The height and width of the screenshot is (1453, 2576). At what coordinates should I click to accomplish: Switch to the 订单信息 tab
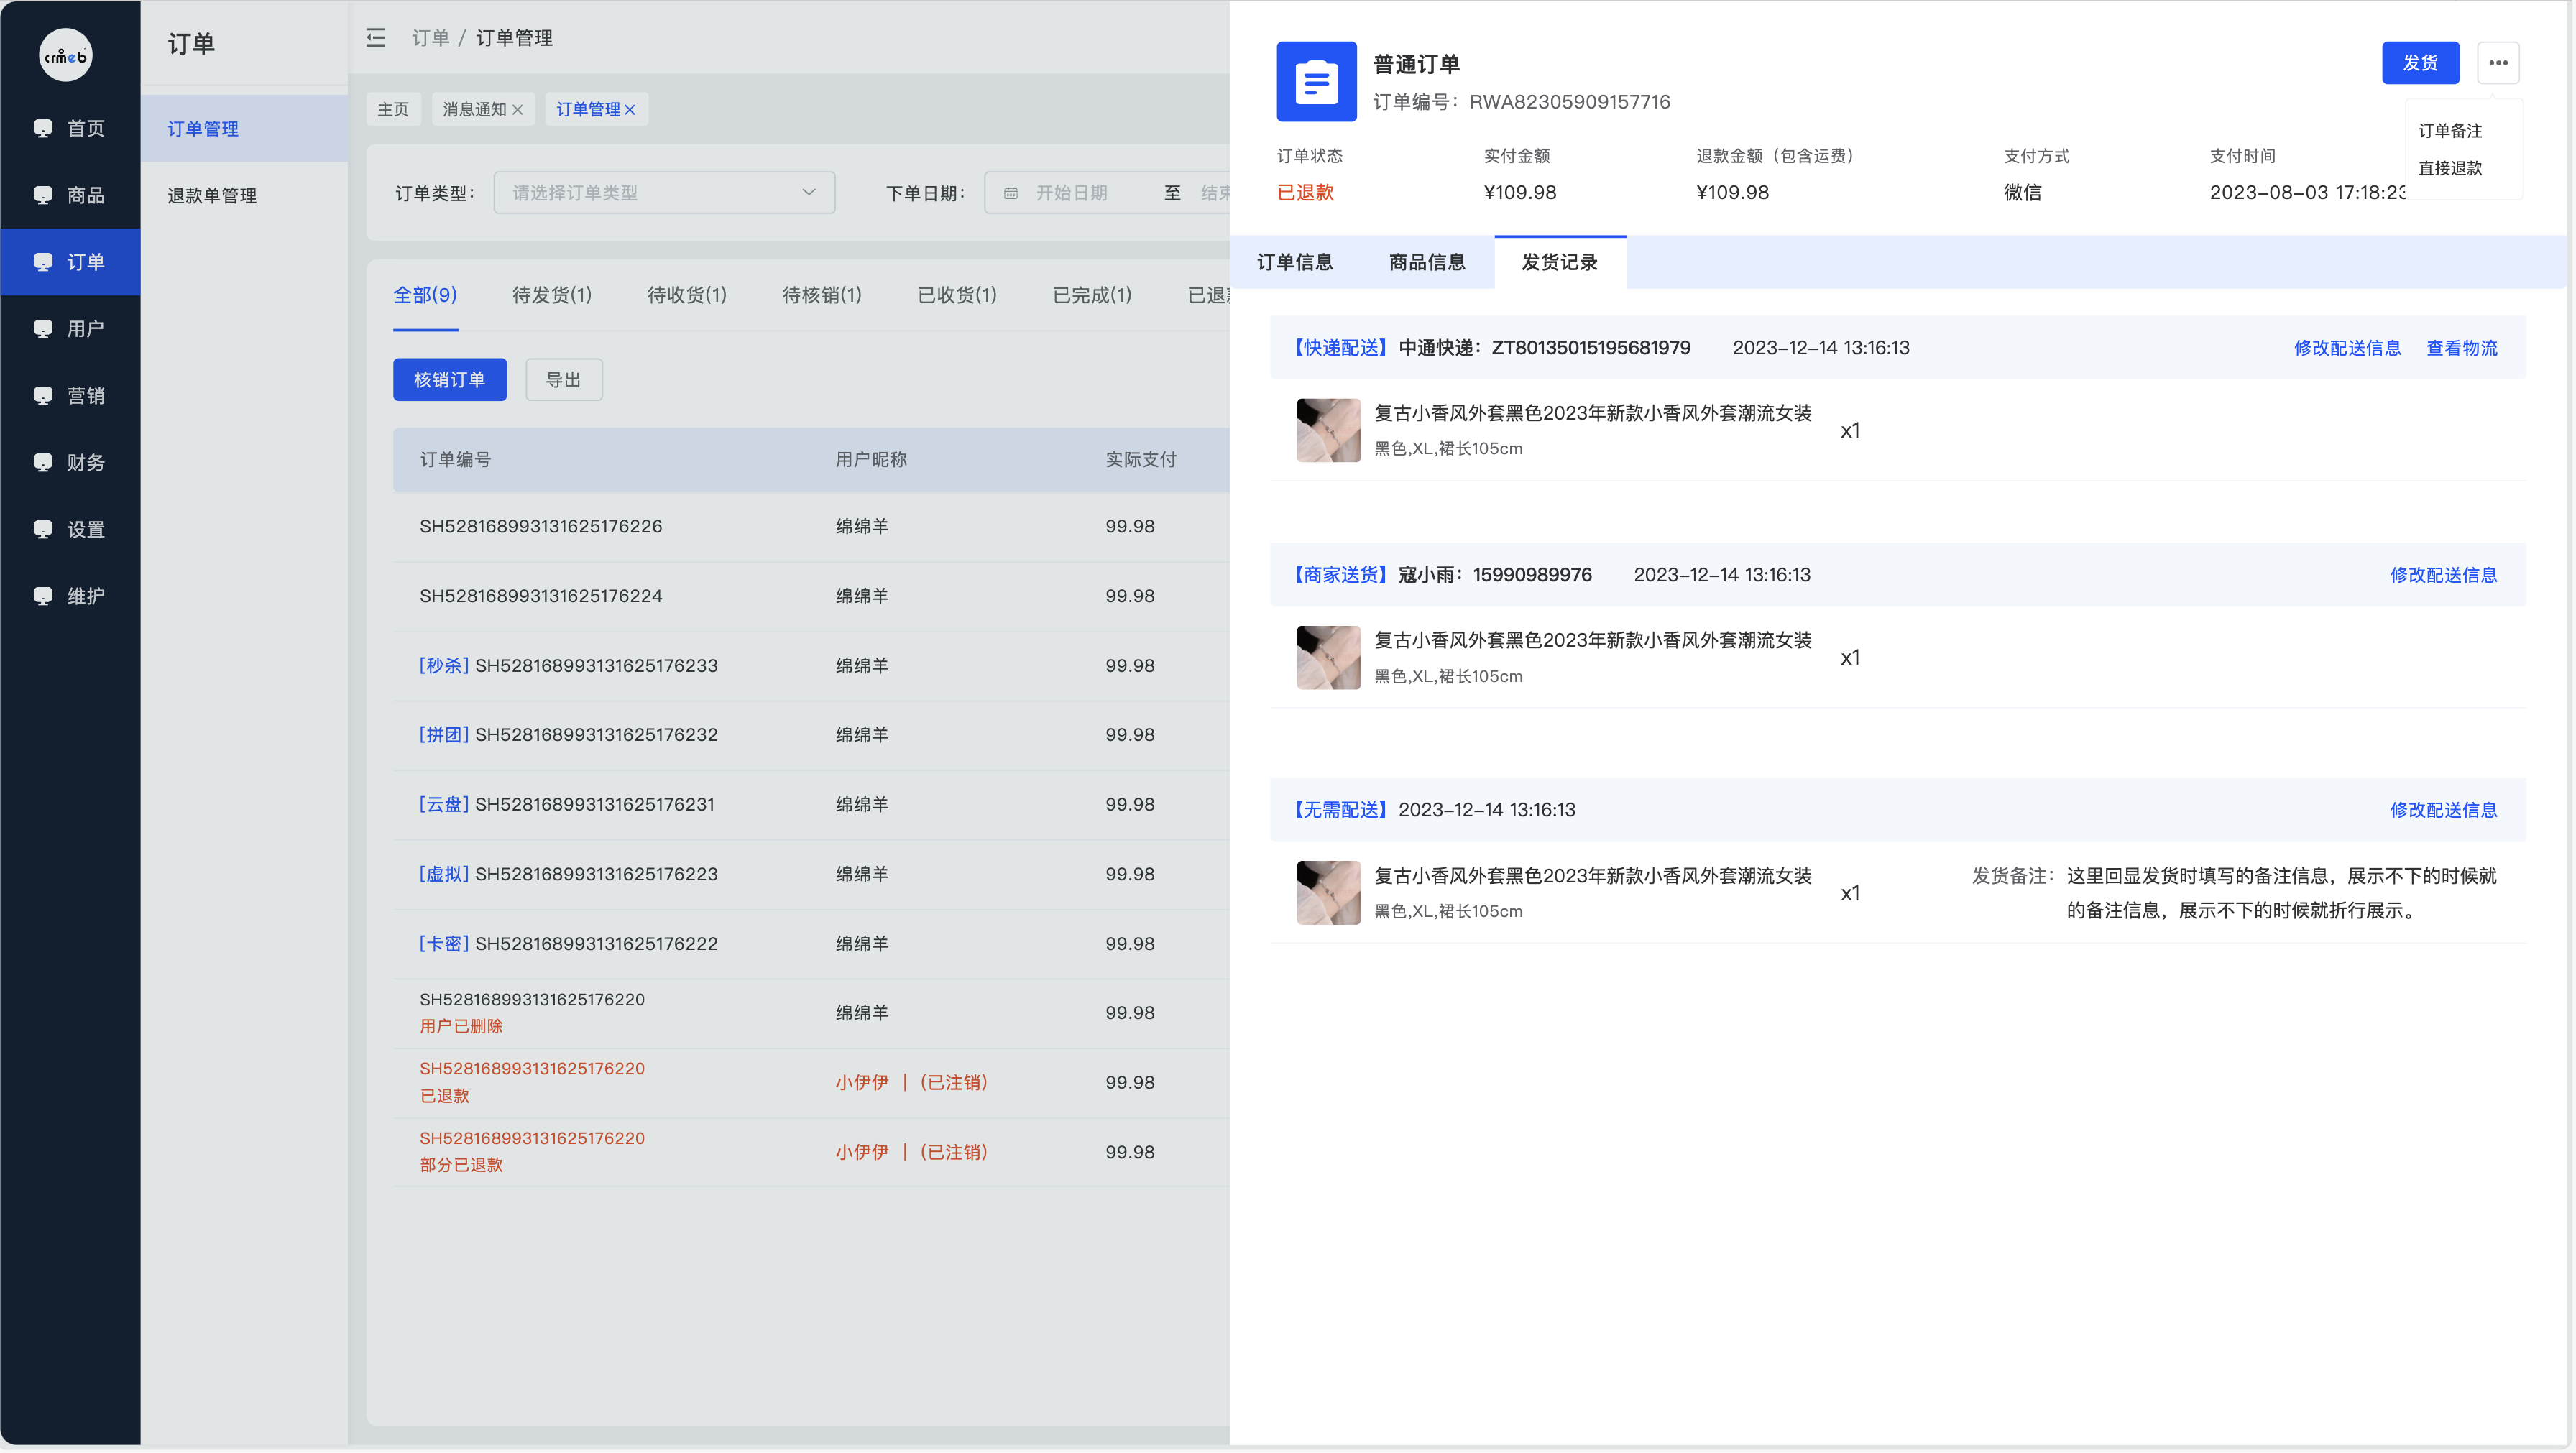[1295, 263]
